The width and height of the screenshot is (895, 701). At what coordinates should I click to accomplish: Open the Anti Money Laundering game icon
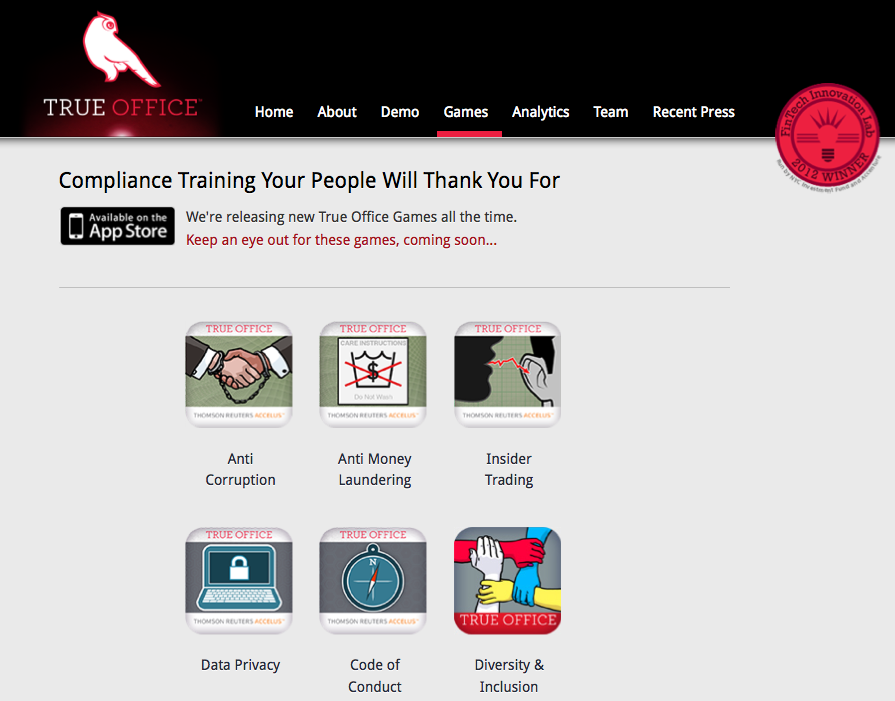pos(373,374)
